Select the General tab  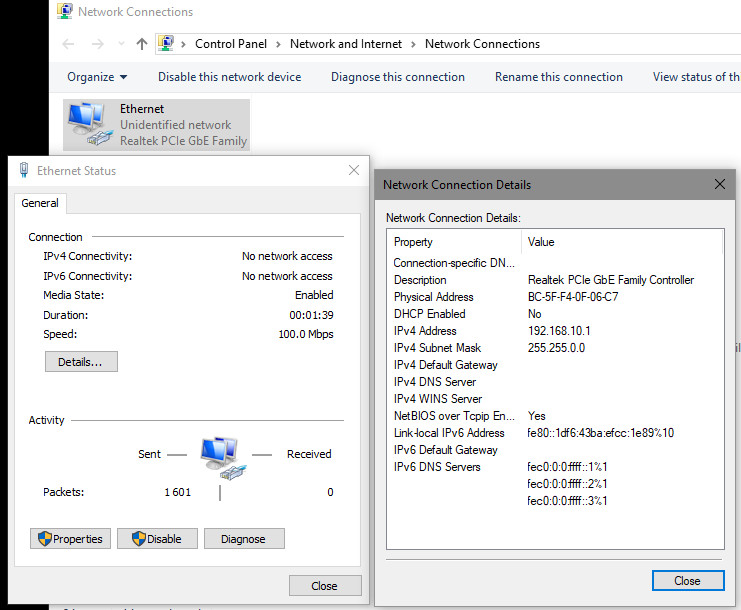coord(40,203)
